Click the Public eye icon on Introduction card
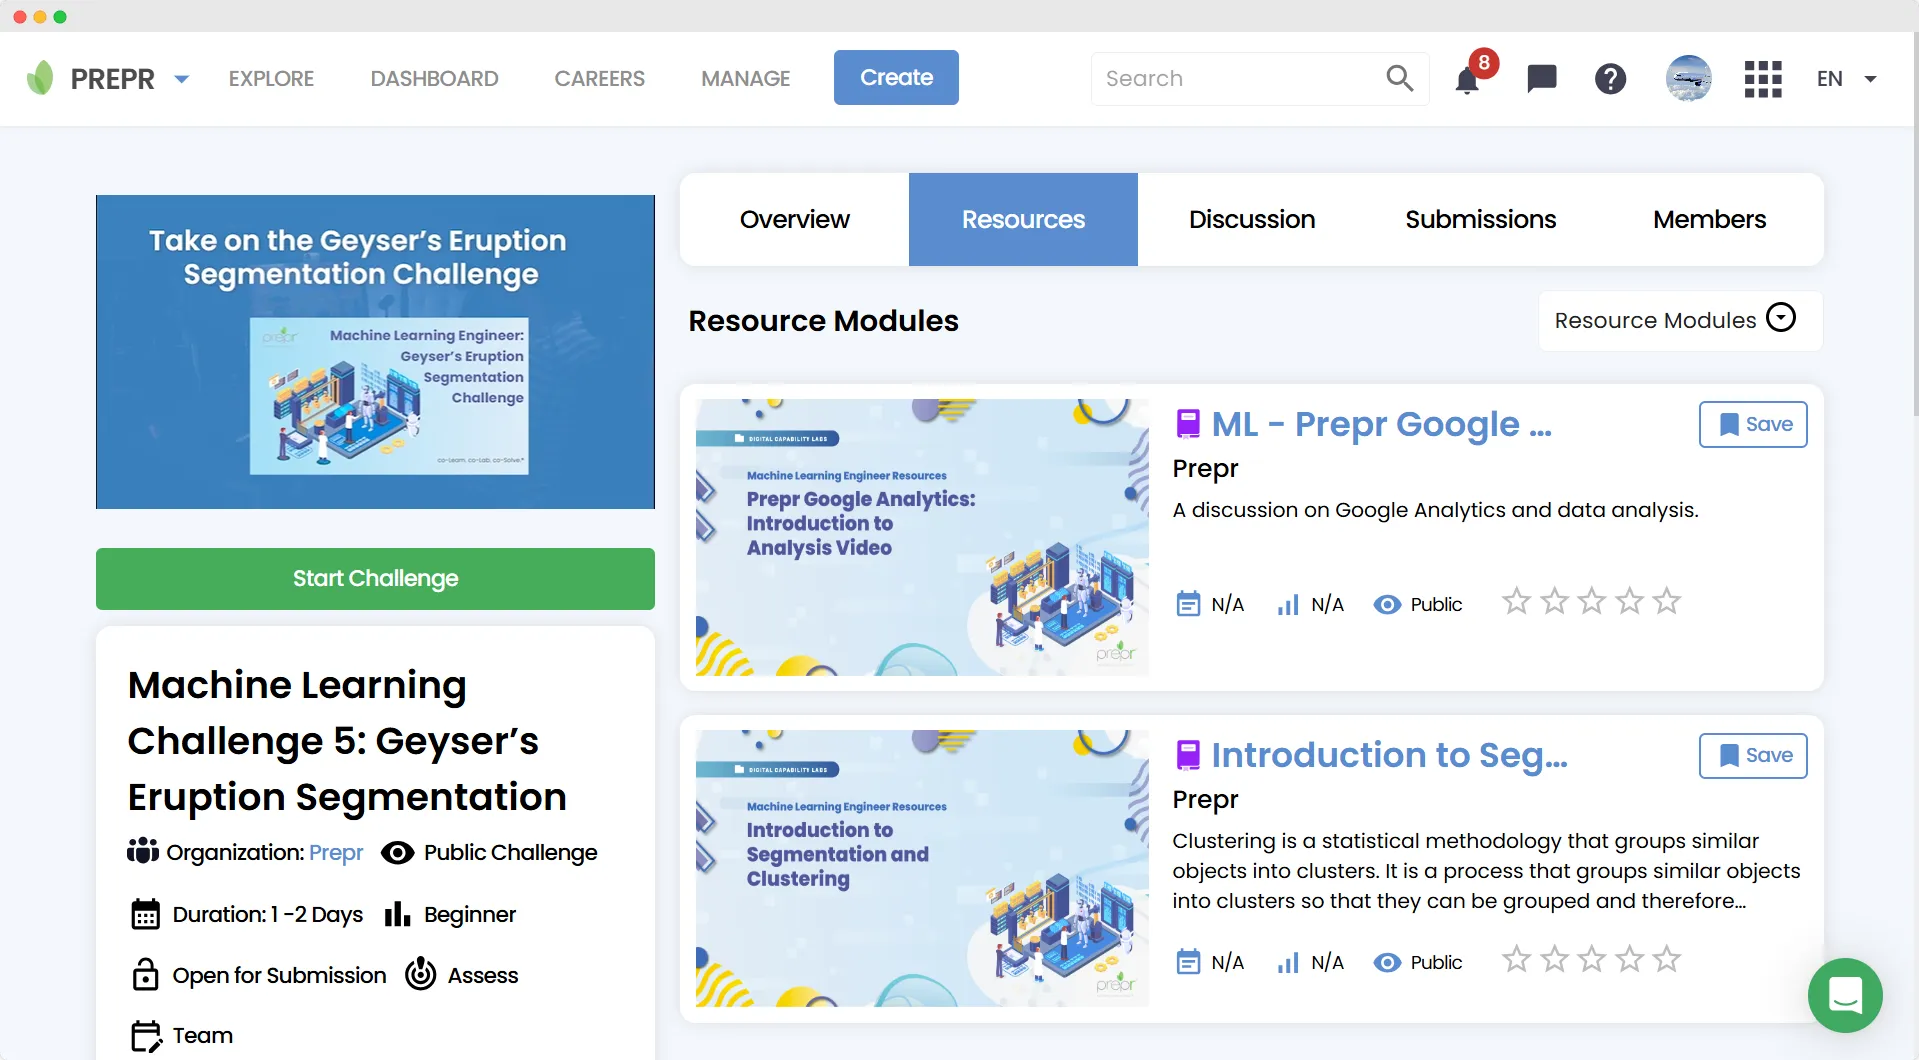Viewport: 1919px width, 1060px height. pyautogui.click(x=1387, y=962)
